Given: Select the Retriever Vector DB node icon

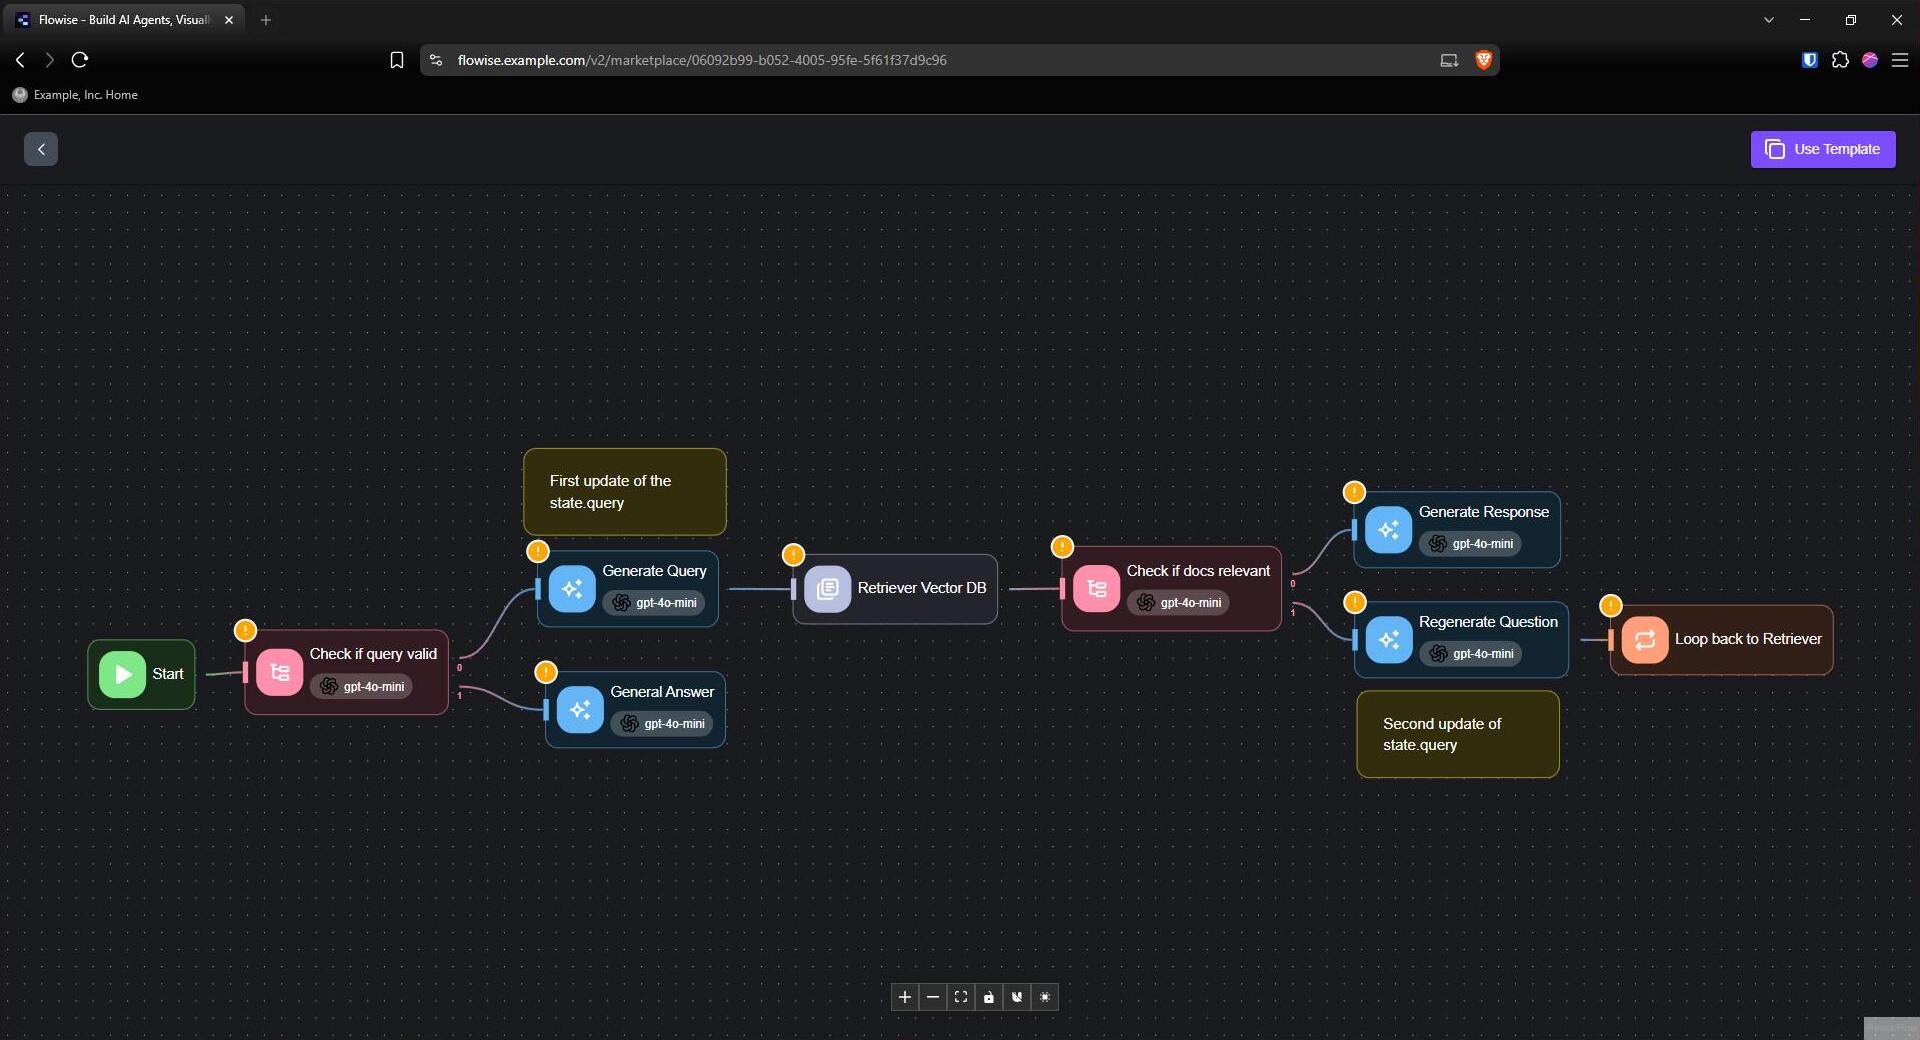Looking at the screenshot, I should click(x=827, y=589).
